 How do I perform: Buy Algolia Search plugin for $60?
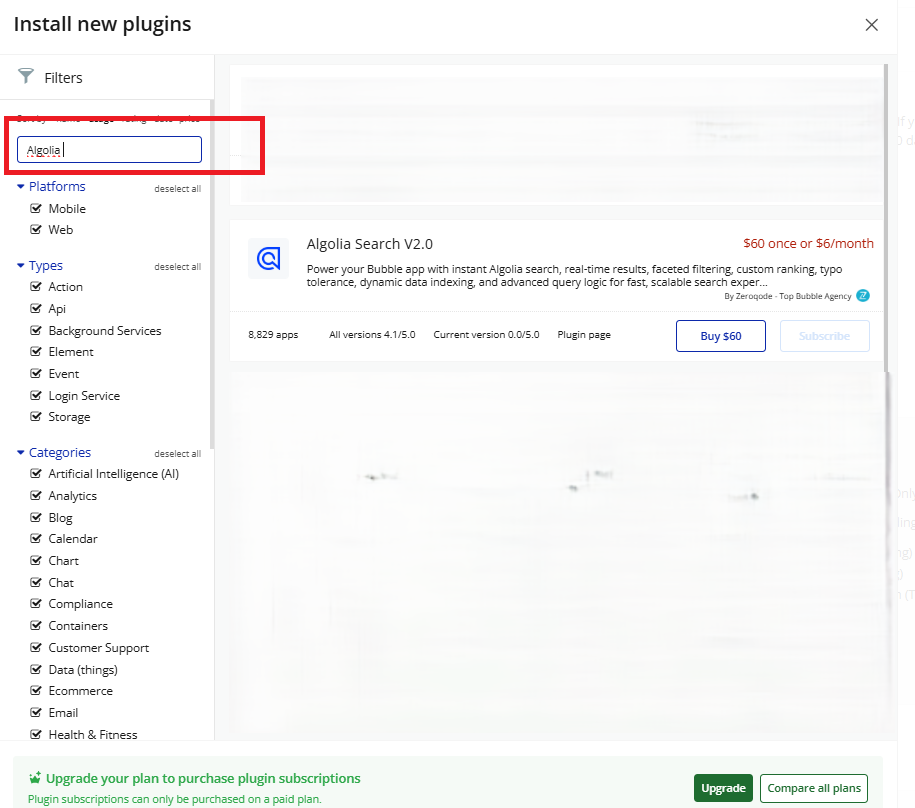pos(720,336)
